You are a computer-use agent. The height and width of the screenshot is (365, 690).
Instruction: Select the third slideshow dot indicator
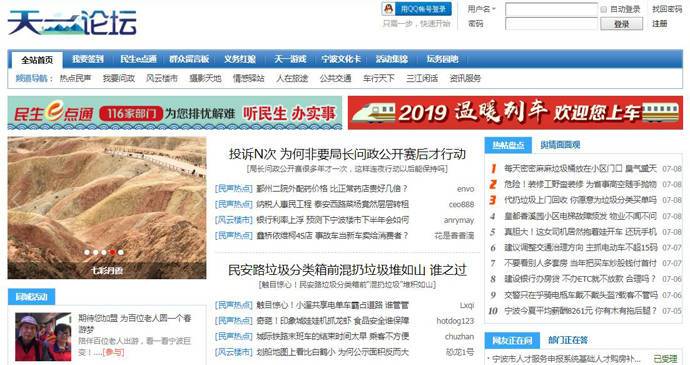104,252
